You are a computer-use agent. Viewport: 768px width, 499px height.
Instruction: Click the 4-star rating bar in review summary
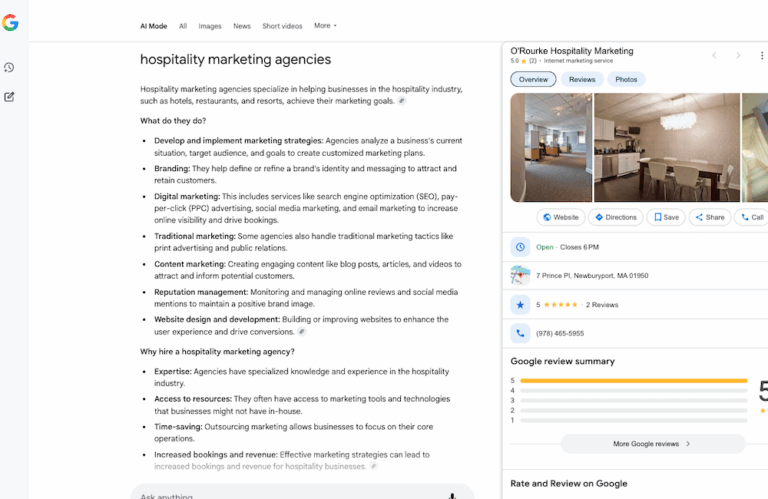point(634,390)
